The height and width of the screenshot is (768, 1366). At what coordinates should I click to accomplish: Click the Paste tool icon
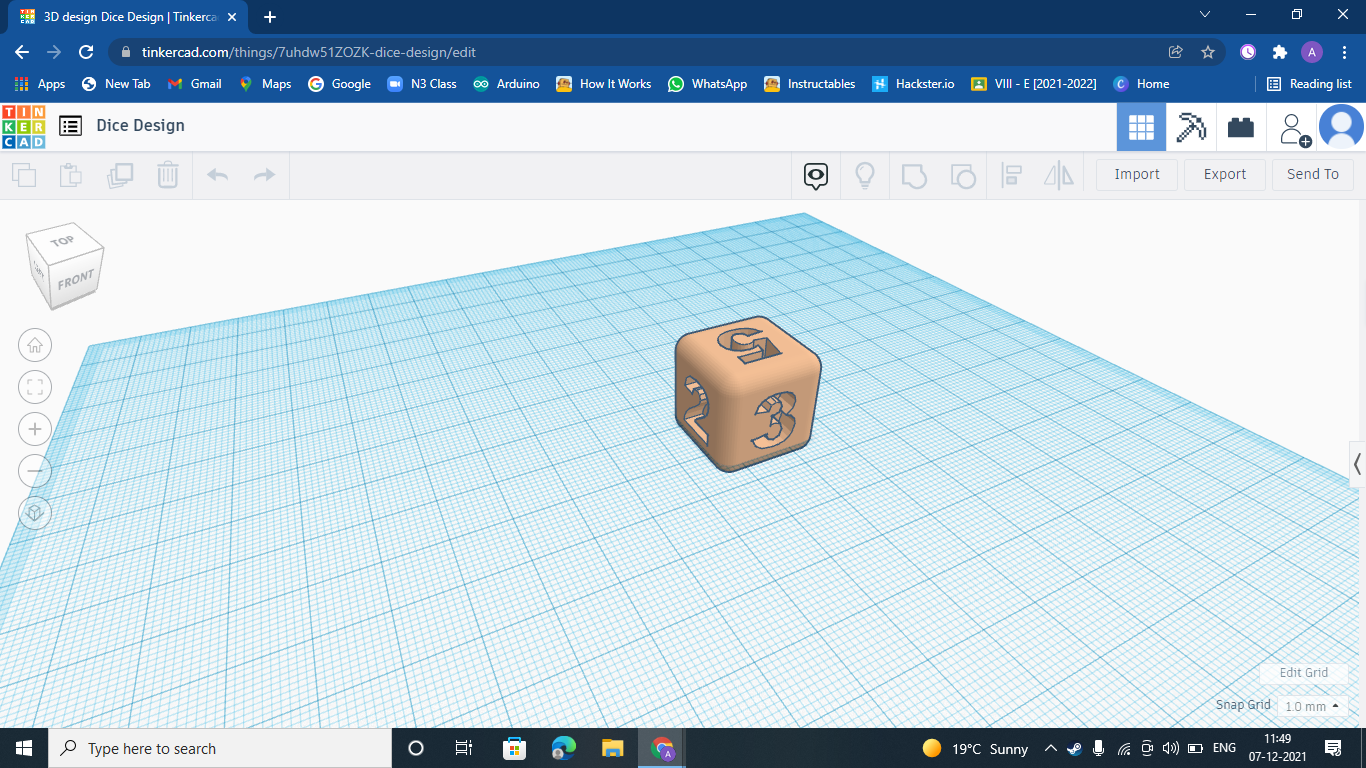(71, 176)
